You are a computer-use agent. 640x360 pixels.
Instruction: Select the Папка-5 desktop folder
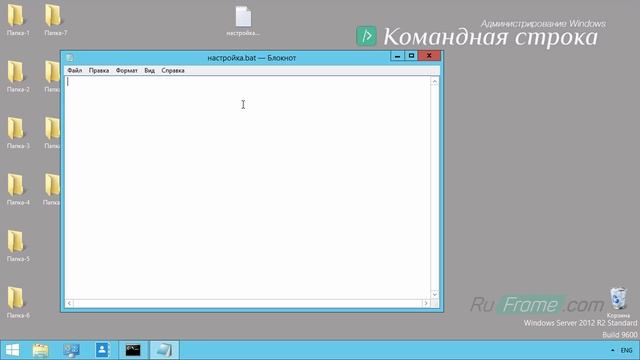[18, 245]
